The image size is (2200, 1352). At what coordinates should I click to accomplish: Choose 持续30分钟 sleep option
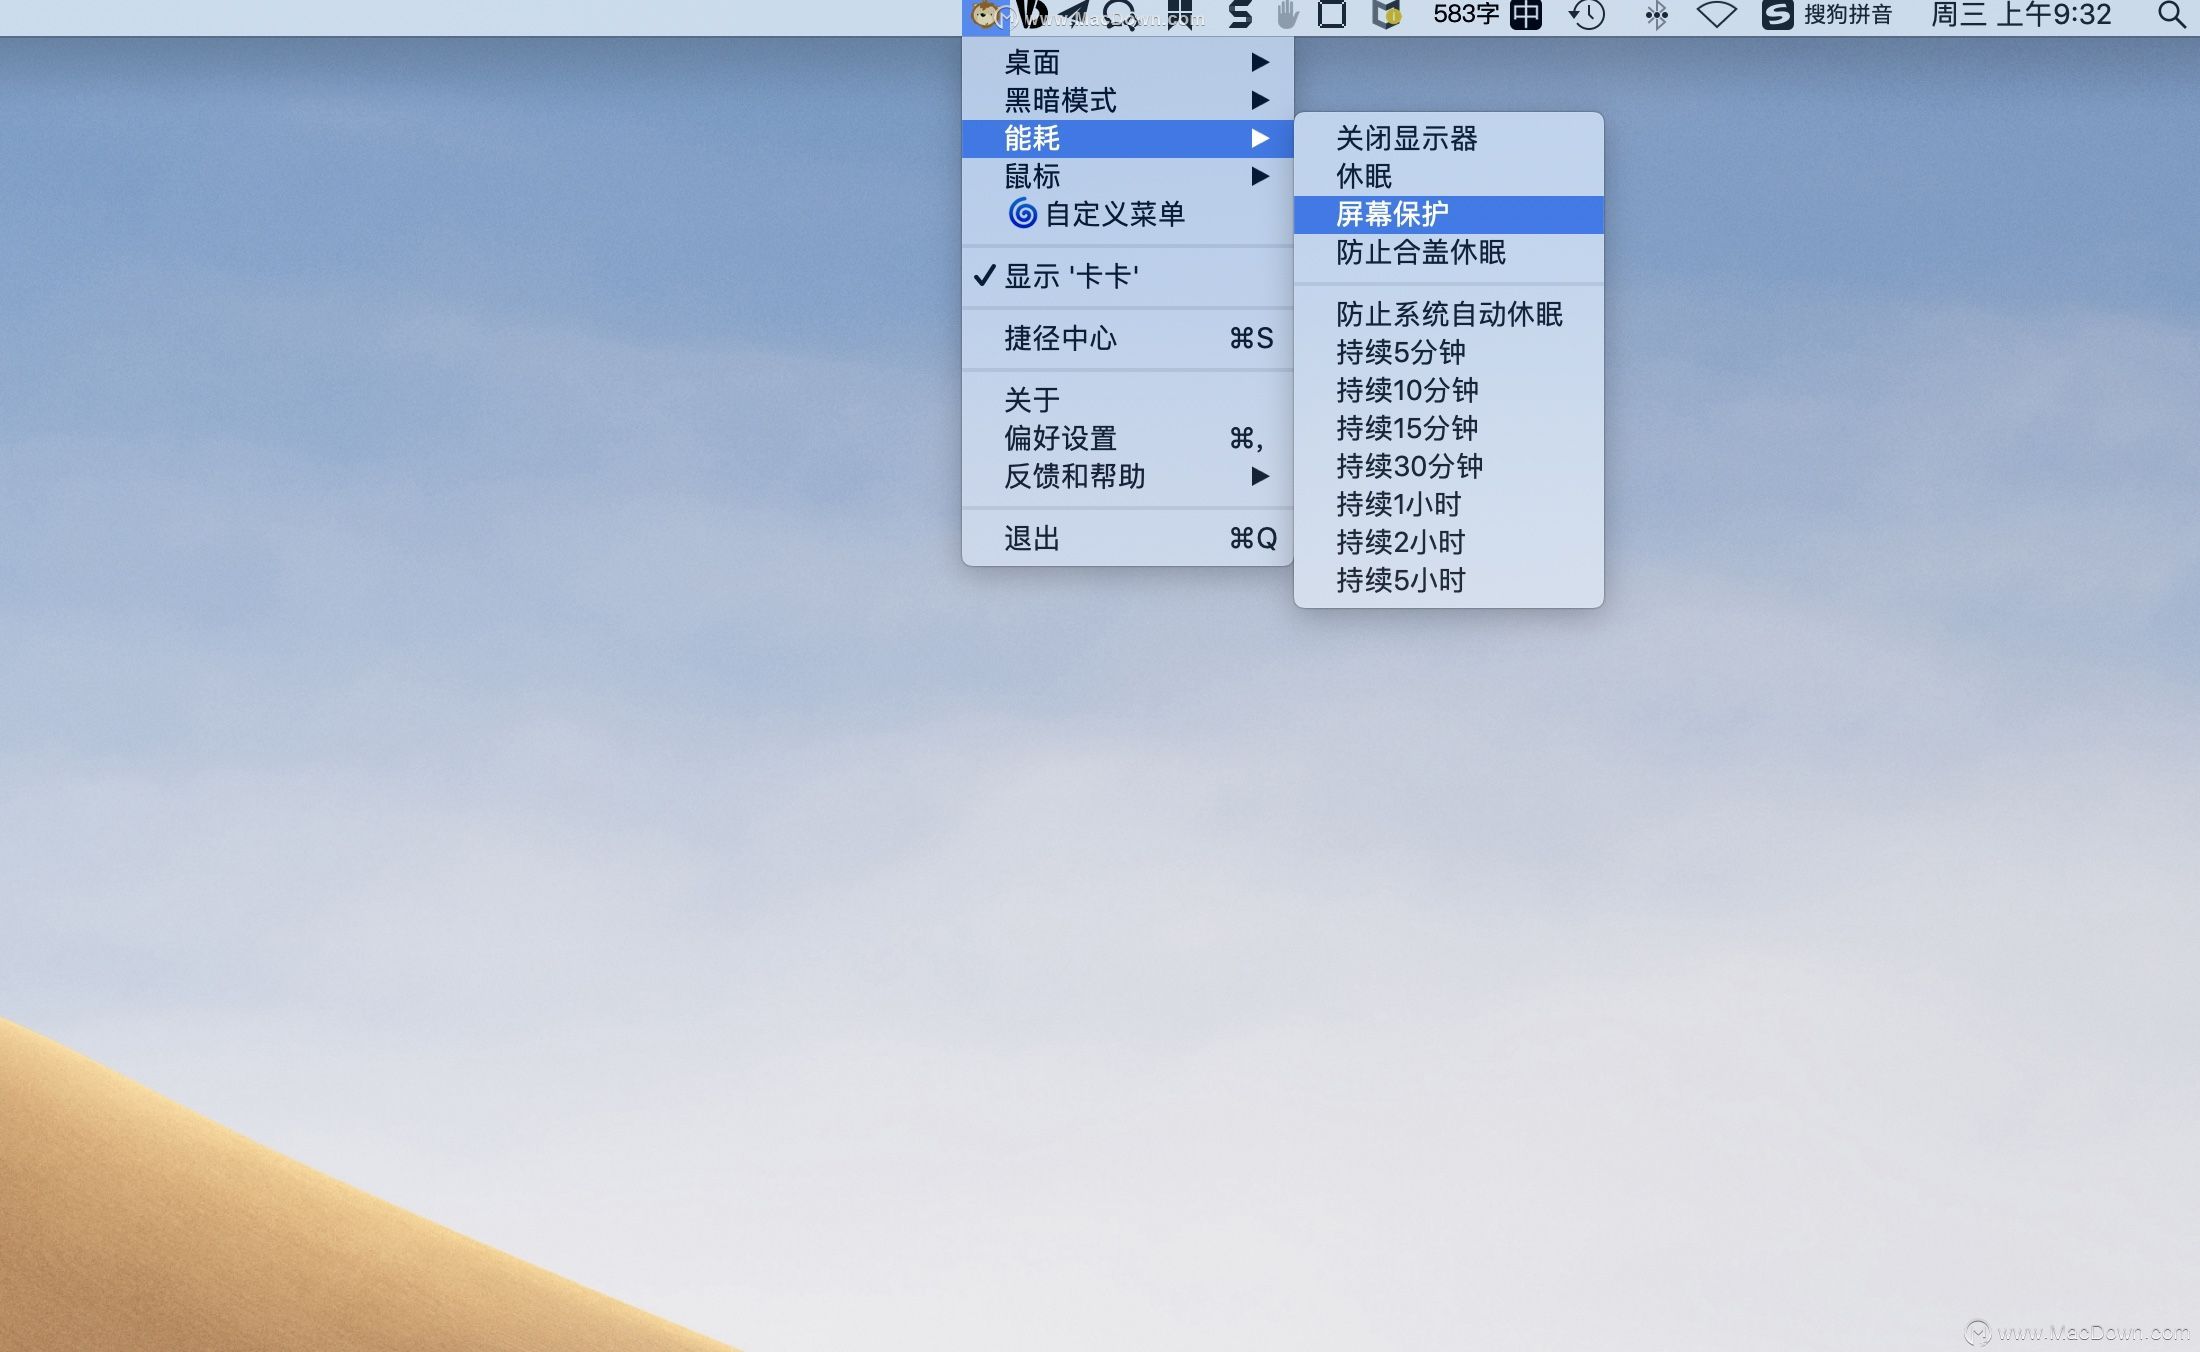click(x=1410, y=466)
